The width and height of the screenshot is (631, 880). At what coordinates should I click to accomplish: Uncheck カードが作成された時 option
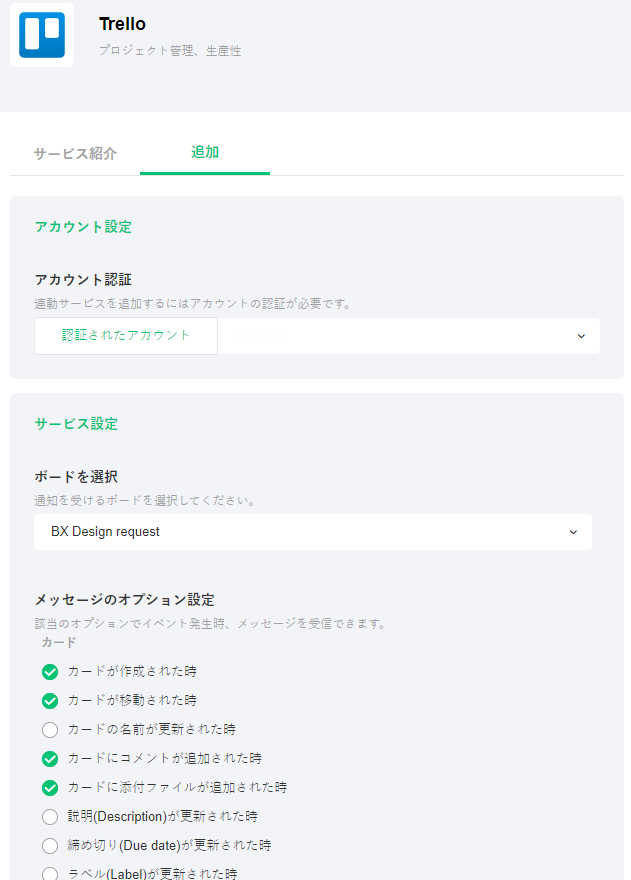coord(50,672)
